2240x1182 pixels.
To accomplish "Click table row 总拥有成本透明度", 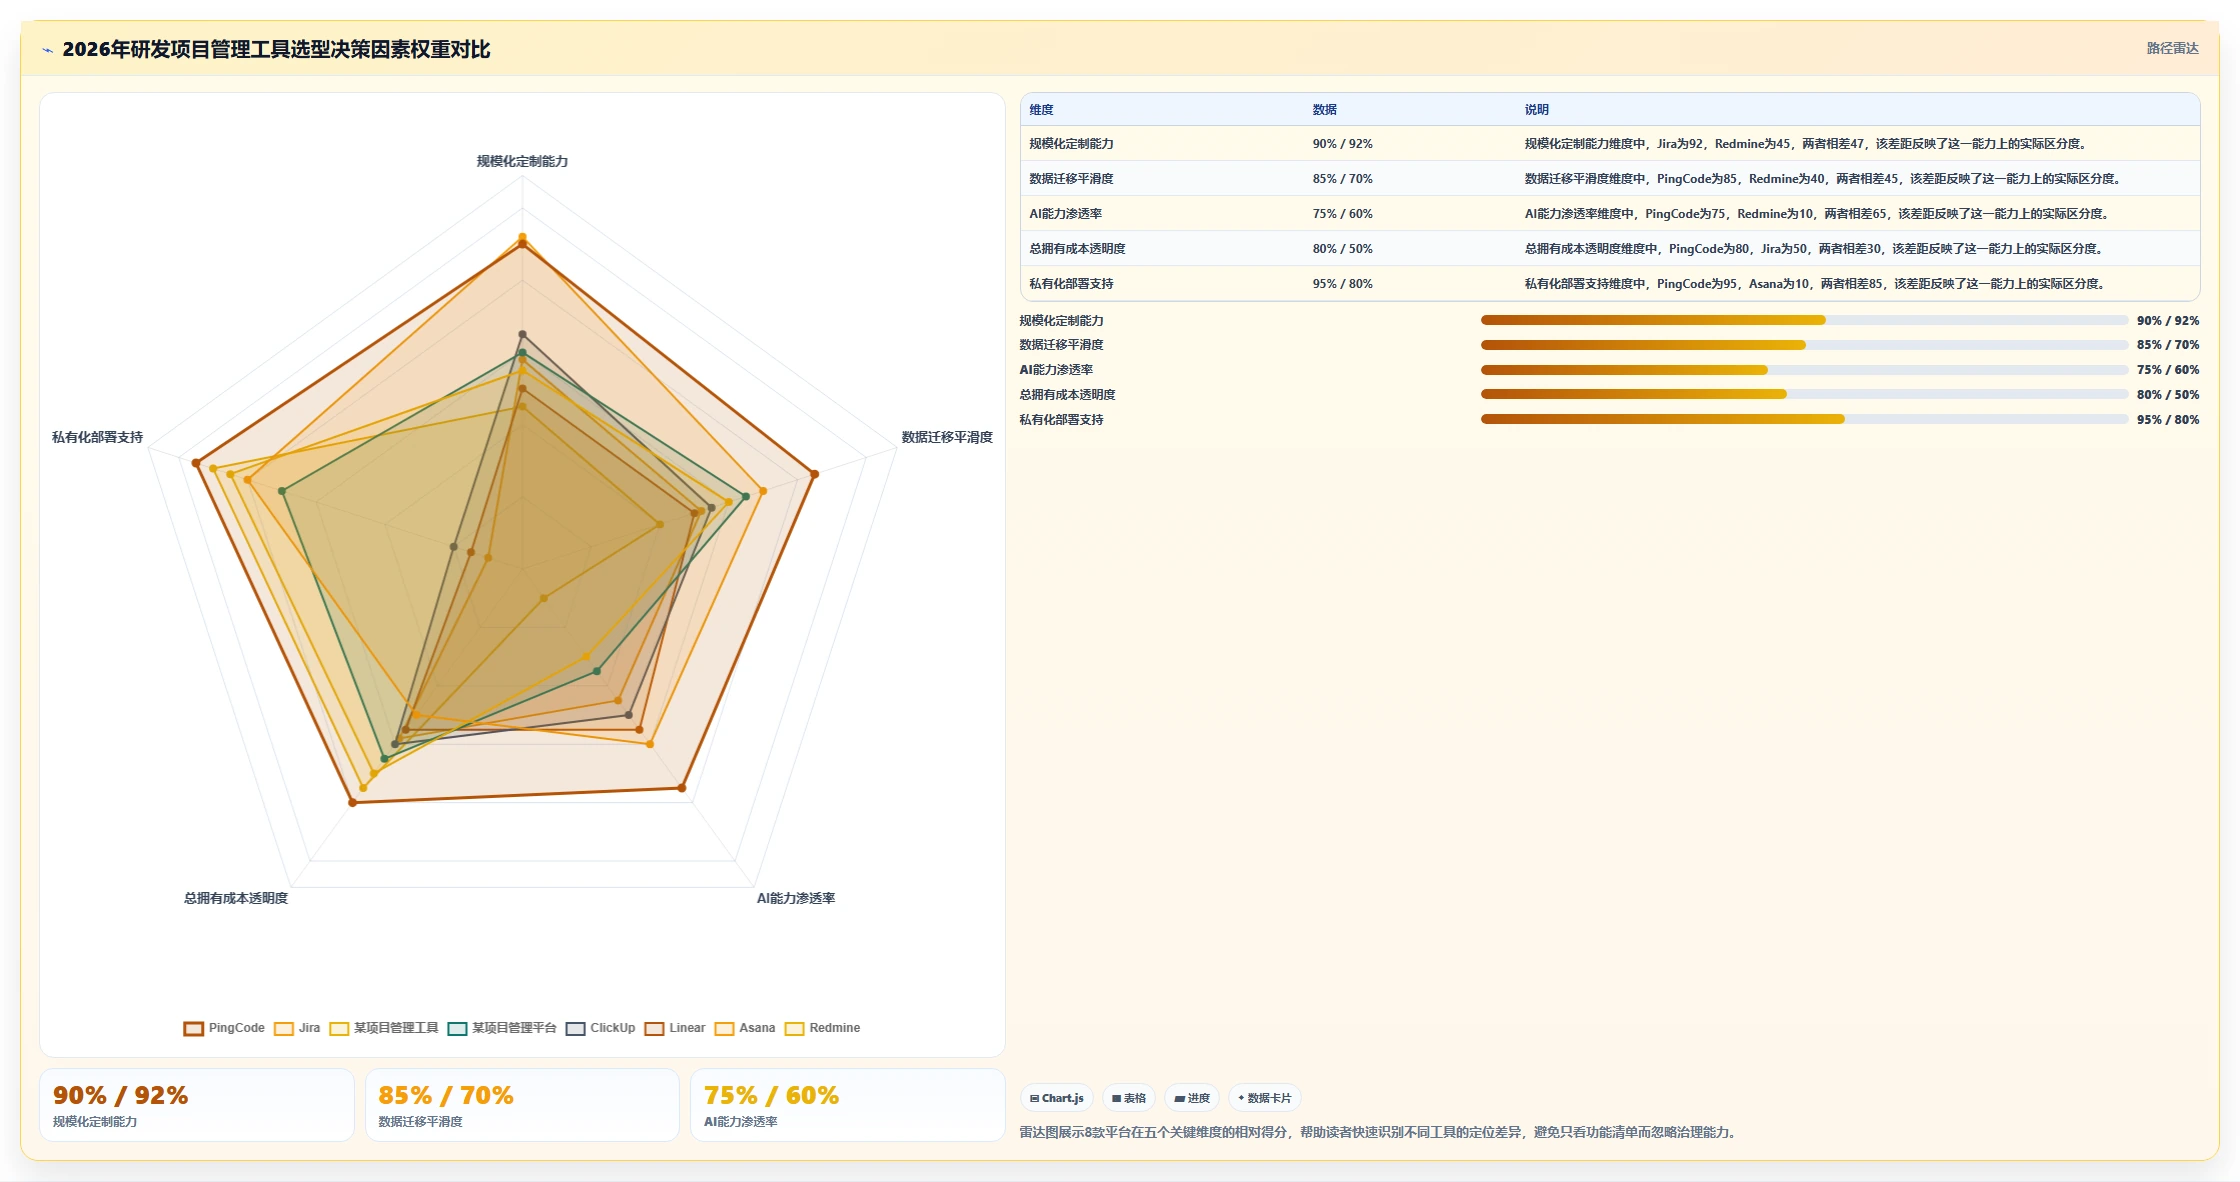I will (1610, 249).
